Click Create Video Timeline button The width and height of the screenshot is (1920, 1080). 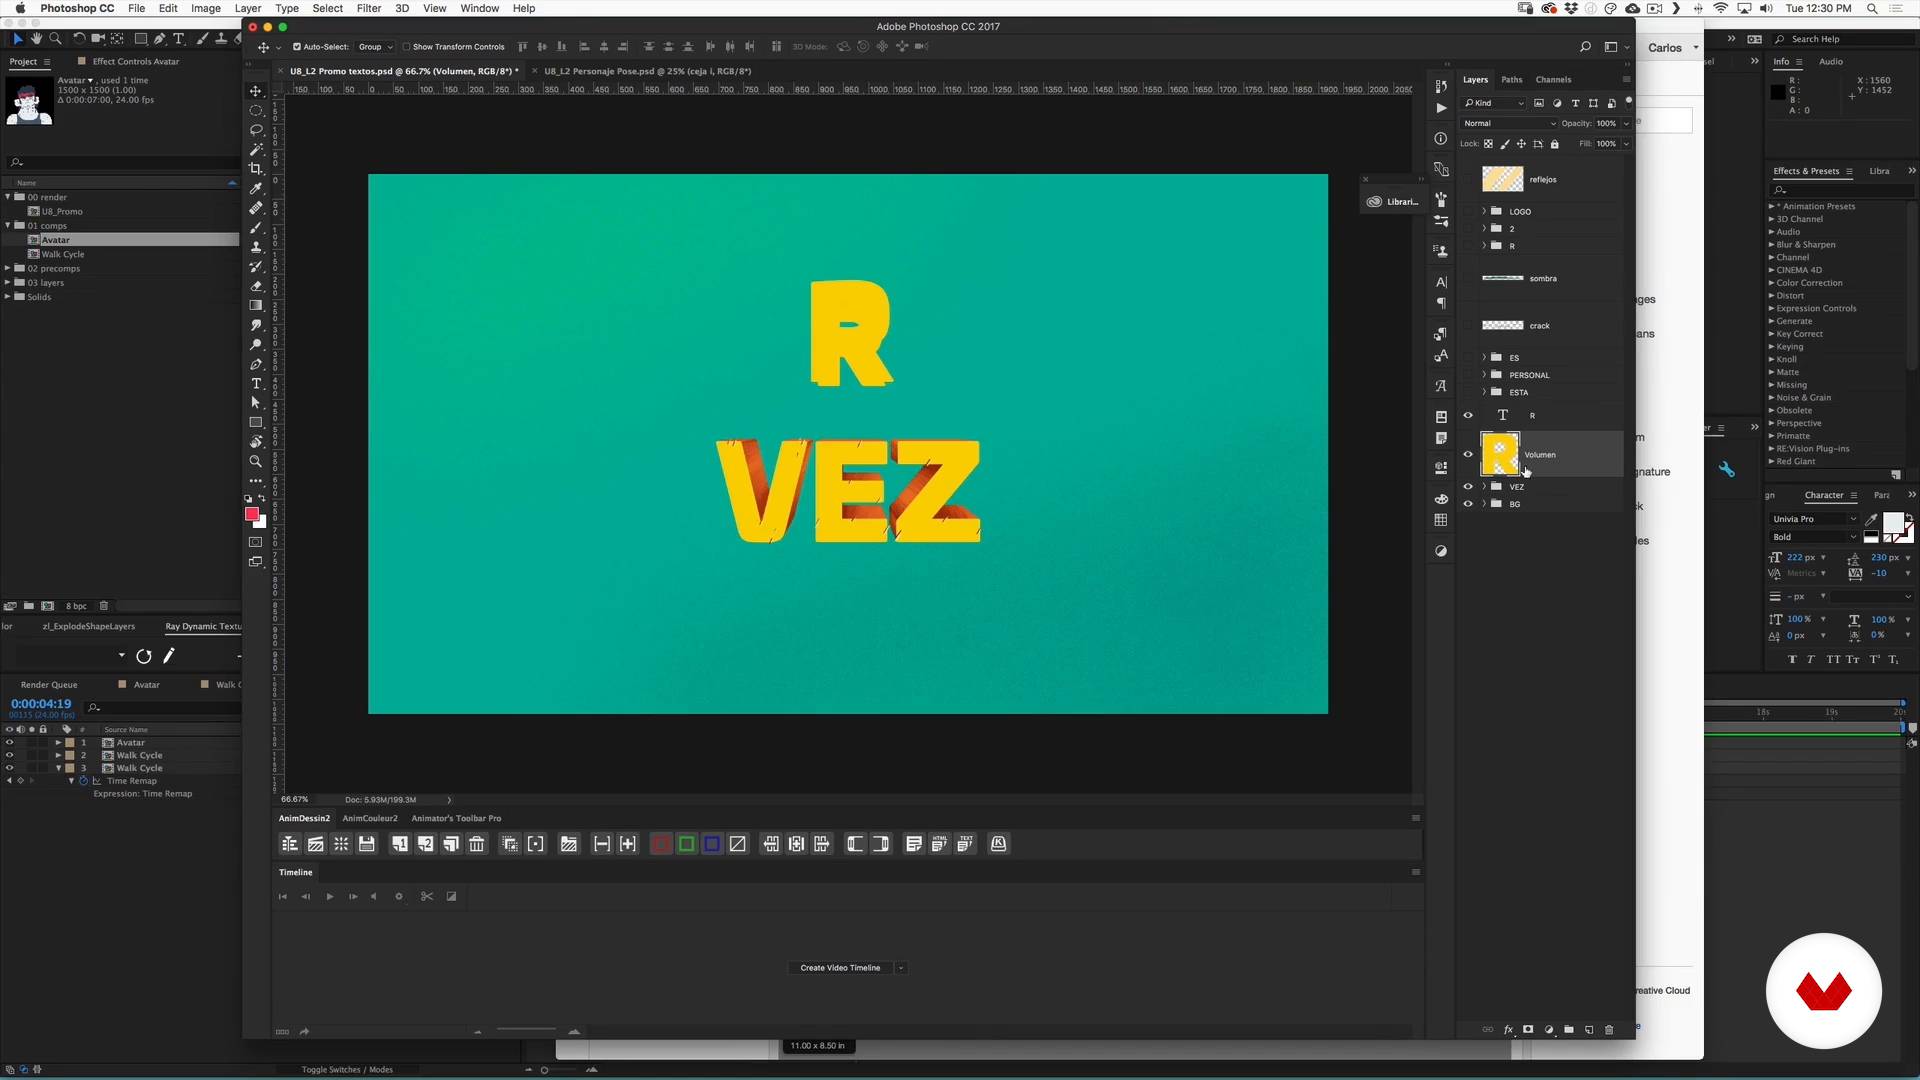[x=840, y=968]
